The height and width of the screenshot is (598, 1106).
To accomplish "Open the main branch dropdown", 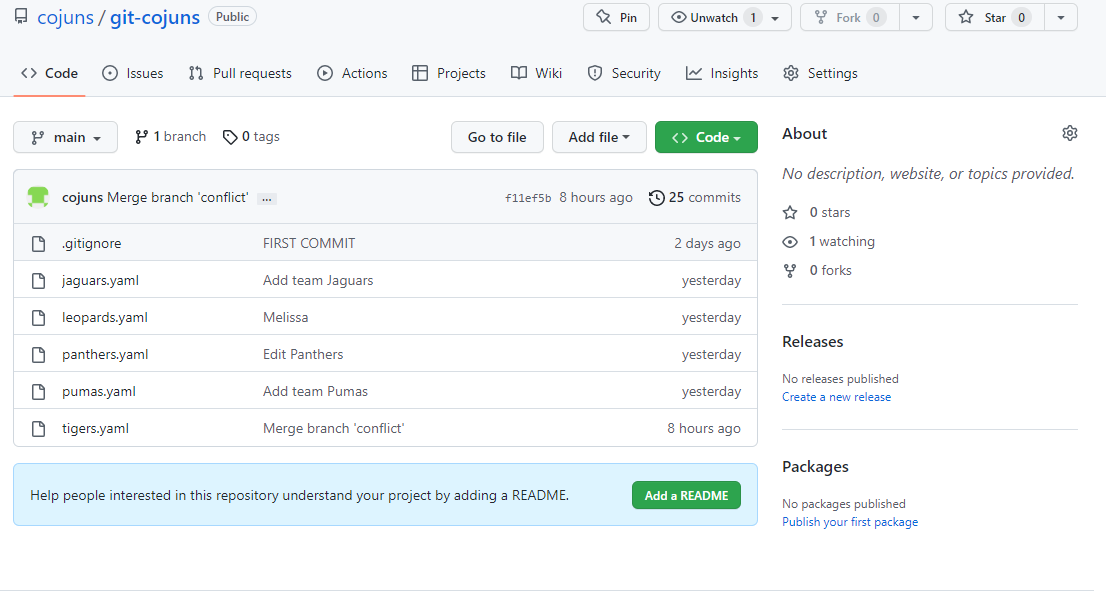I will tap(66, 137).
